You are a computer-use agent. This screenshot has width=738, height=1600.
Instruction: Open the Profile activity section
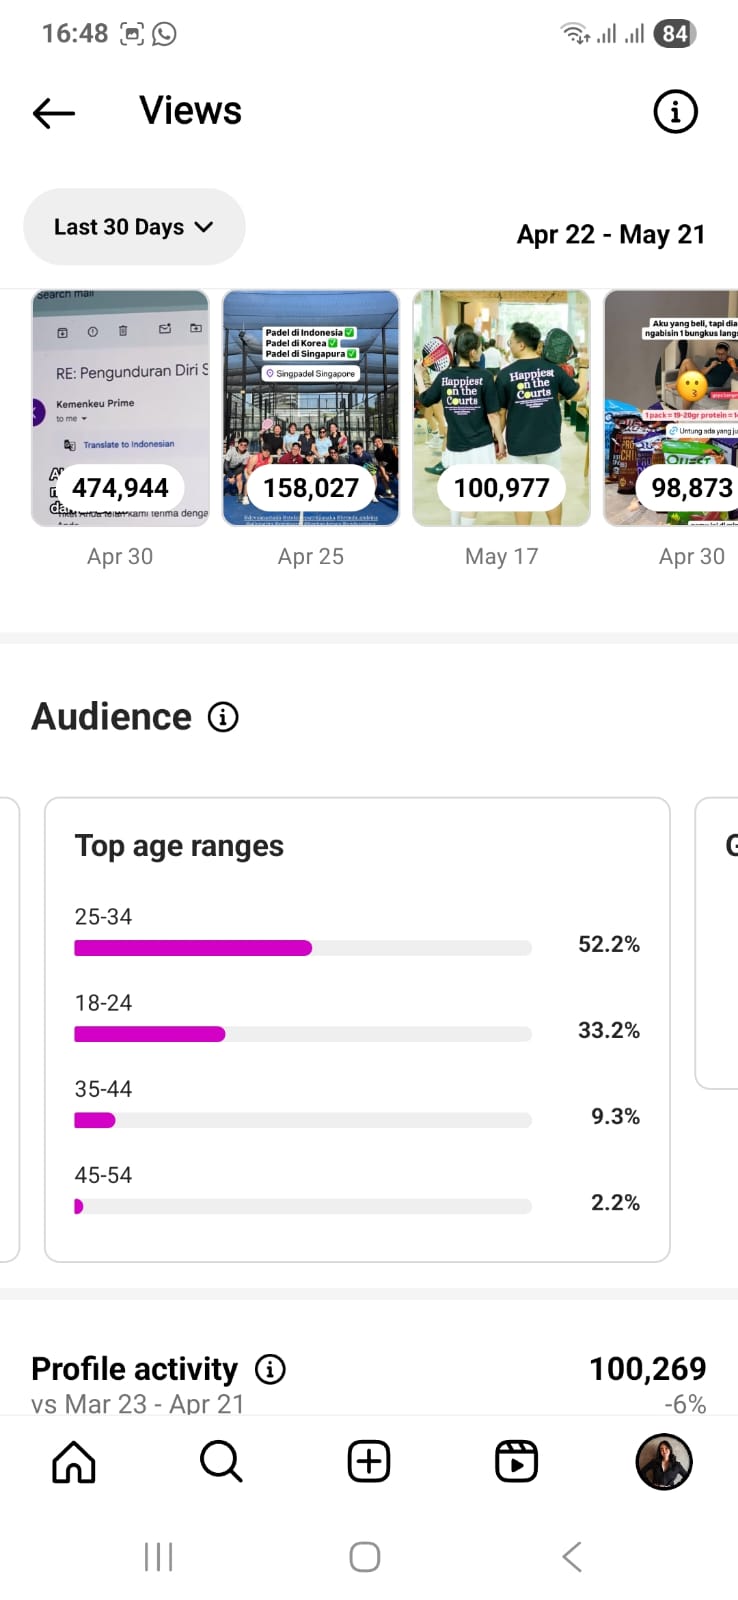tap(135, 1369)
